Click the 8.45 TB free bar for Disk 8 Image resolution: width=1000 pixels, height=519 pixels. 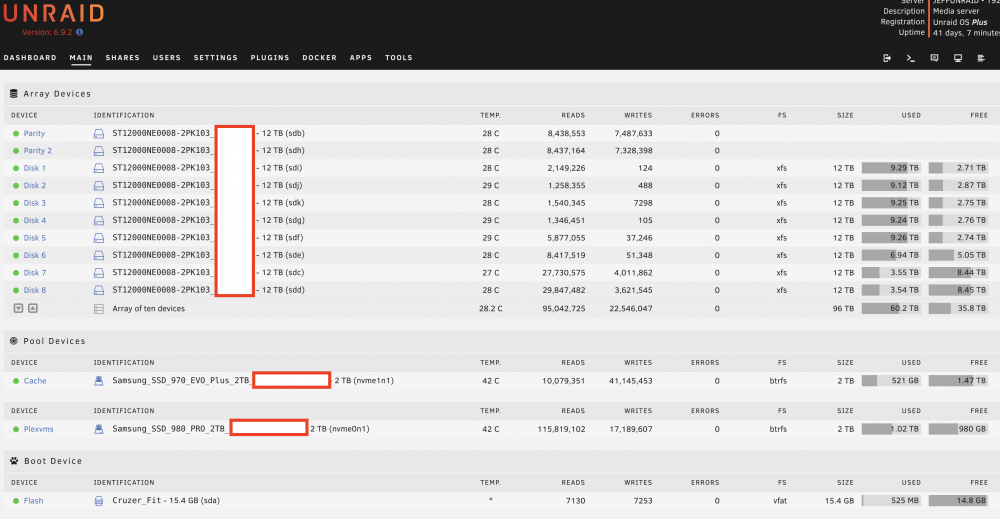(958, 290)
